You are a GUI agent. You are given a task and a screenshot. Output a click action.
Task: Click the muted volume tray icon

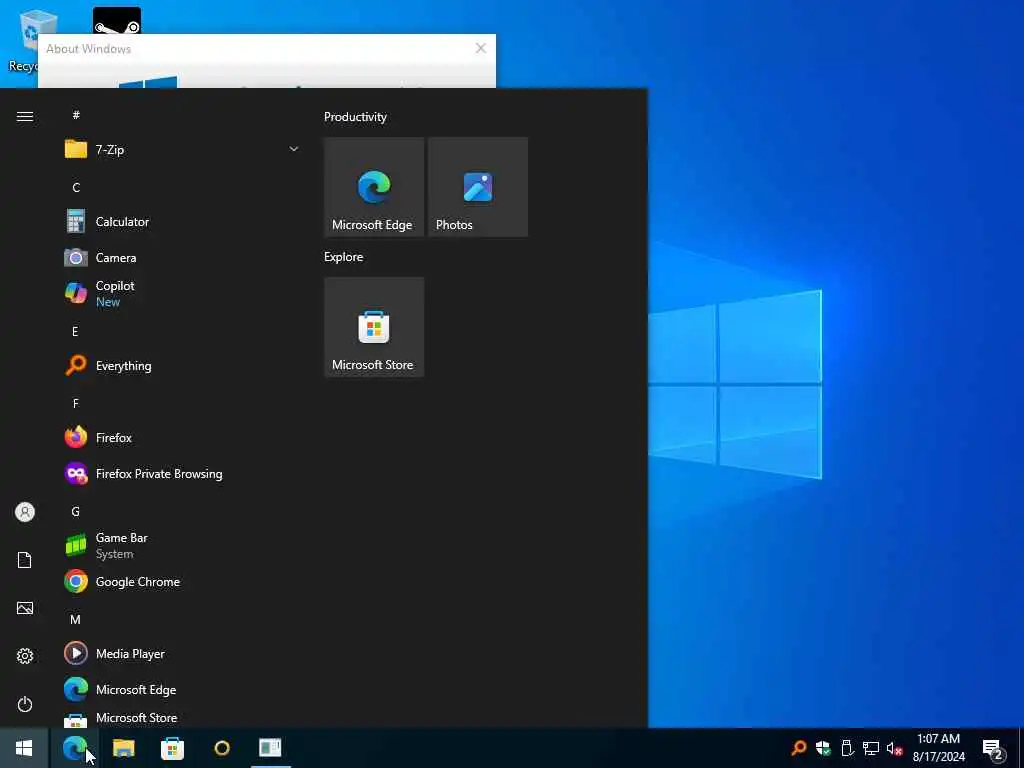(x=894, y=748)
